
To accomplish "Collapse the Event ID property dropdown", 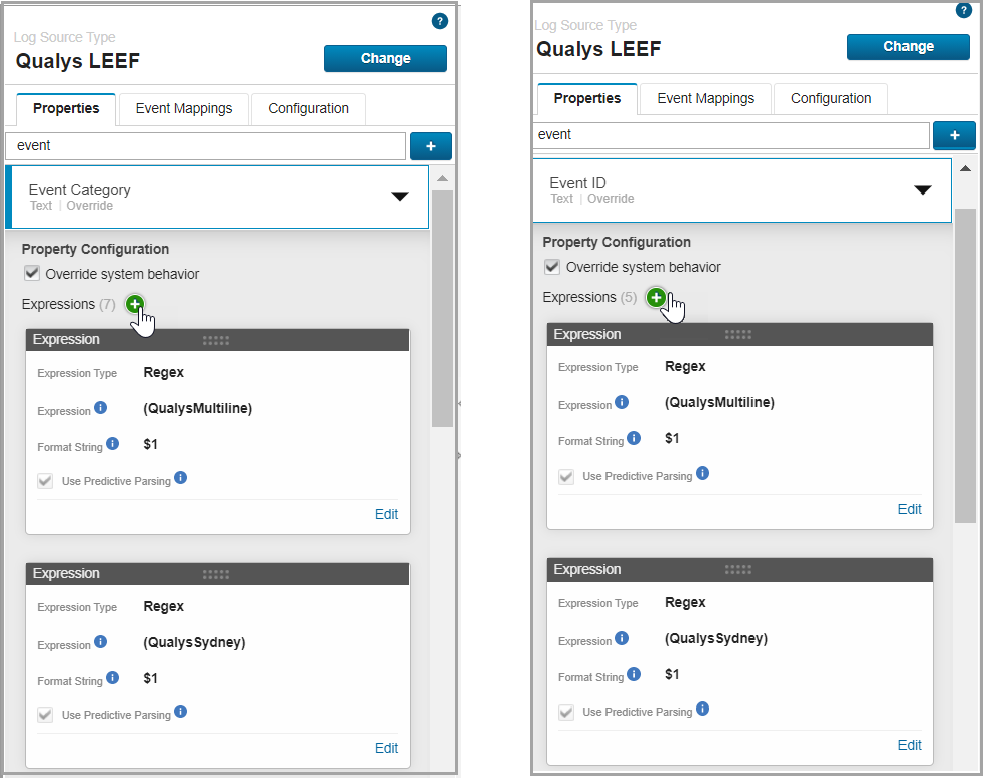I will [x=922, y=190].
